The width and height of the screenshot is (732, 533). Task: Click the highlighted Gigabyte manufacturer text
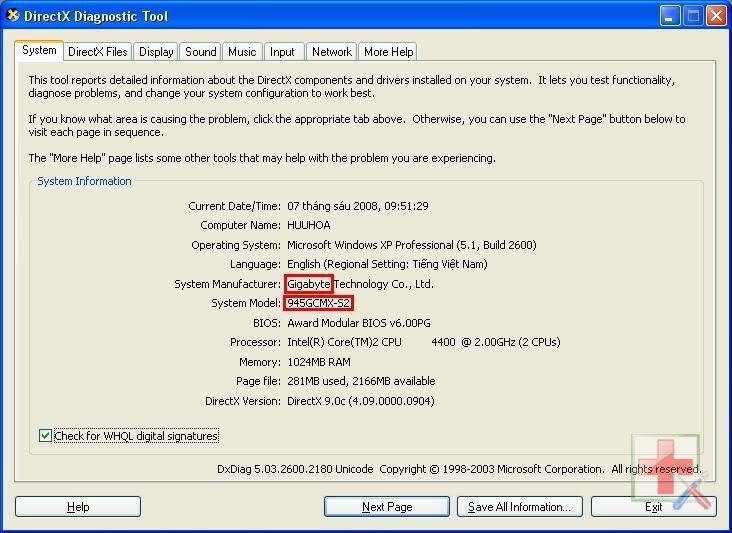coord(309,284)
